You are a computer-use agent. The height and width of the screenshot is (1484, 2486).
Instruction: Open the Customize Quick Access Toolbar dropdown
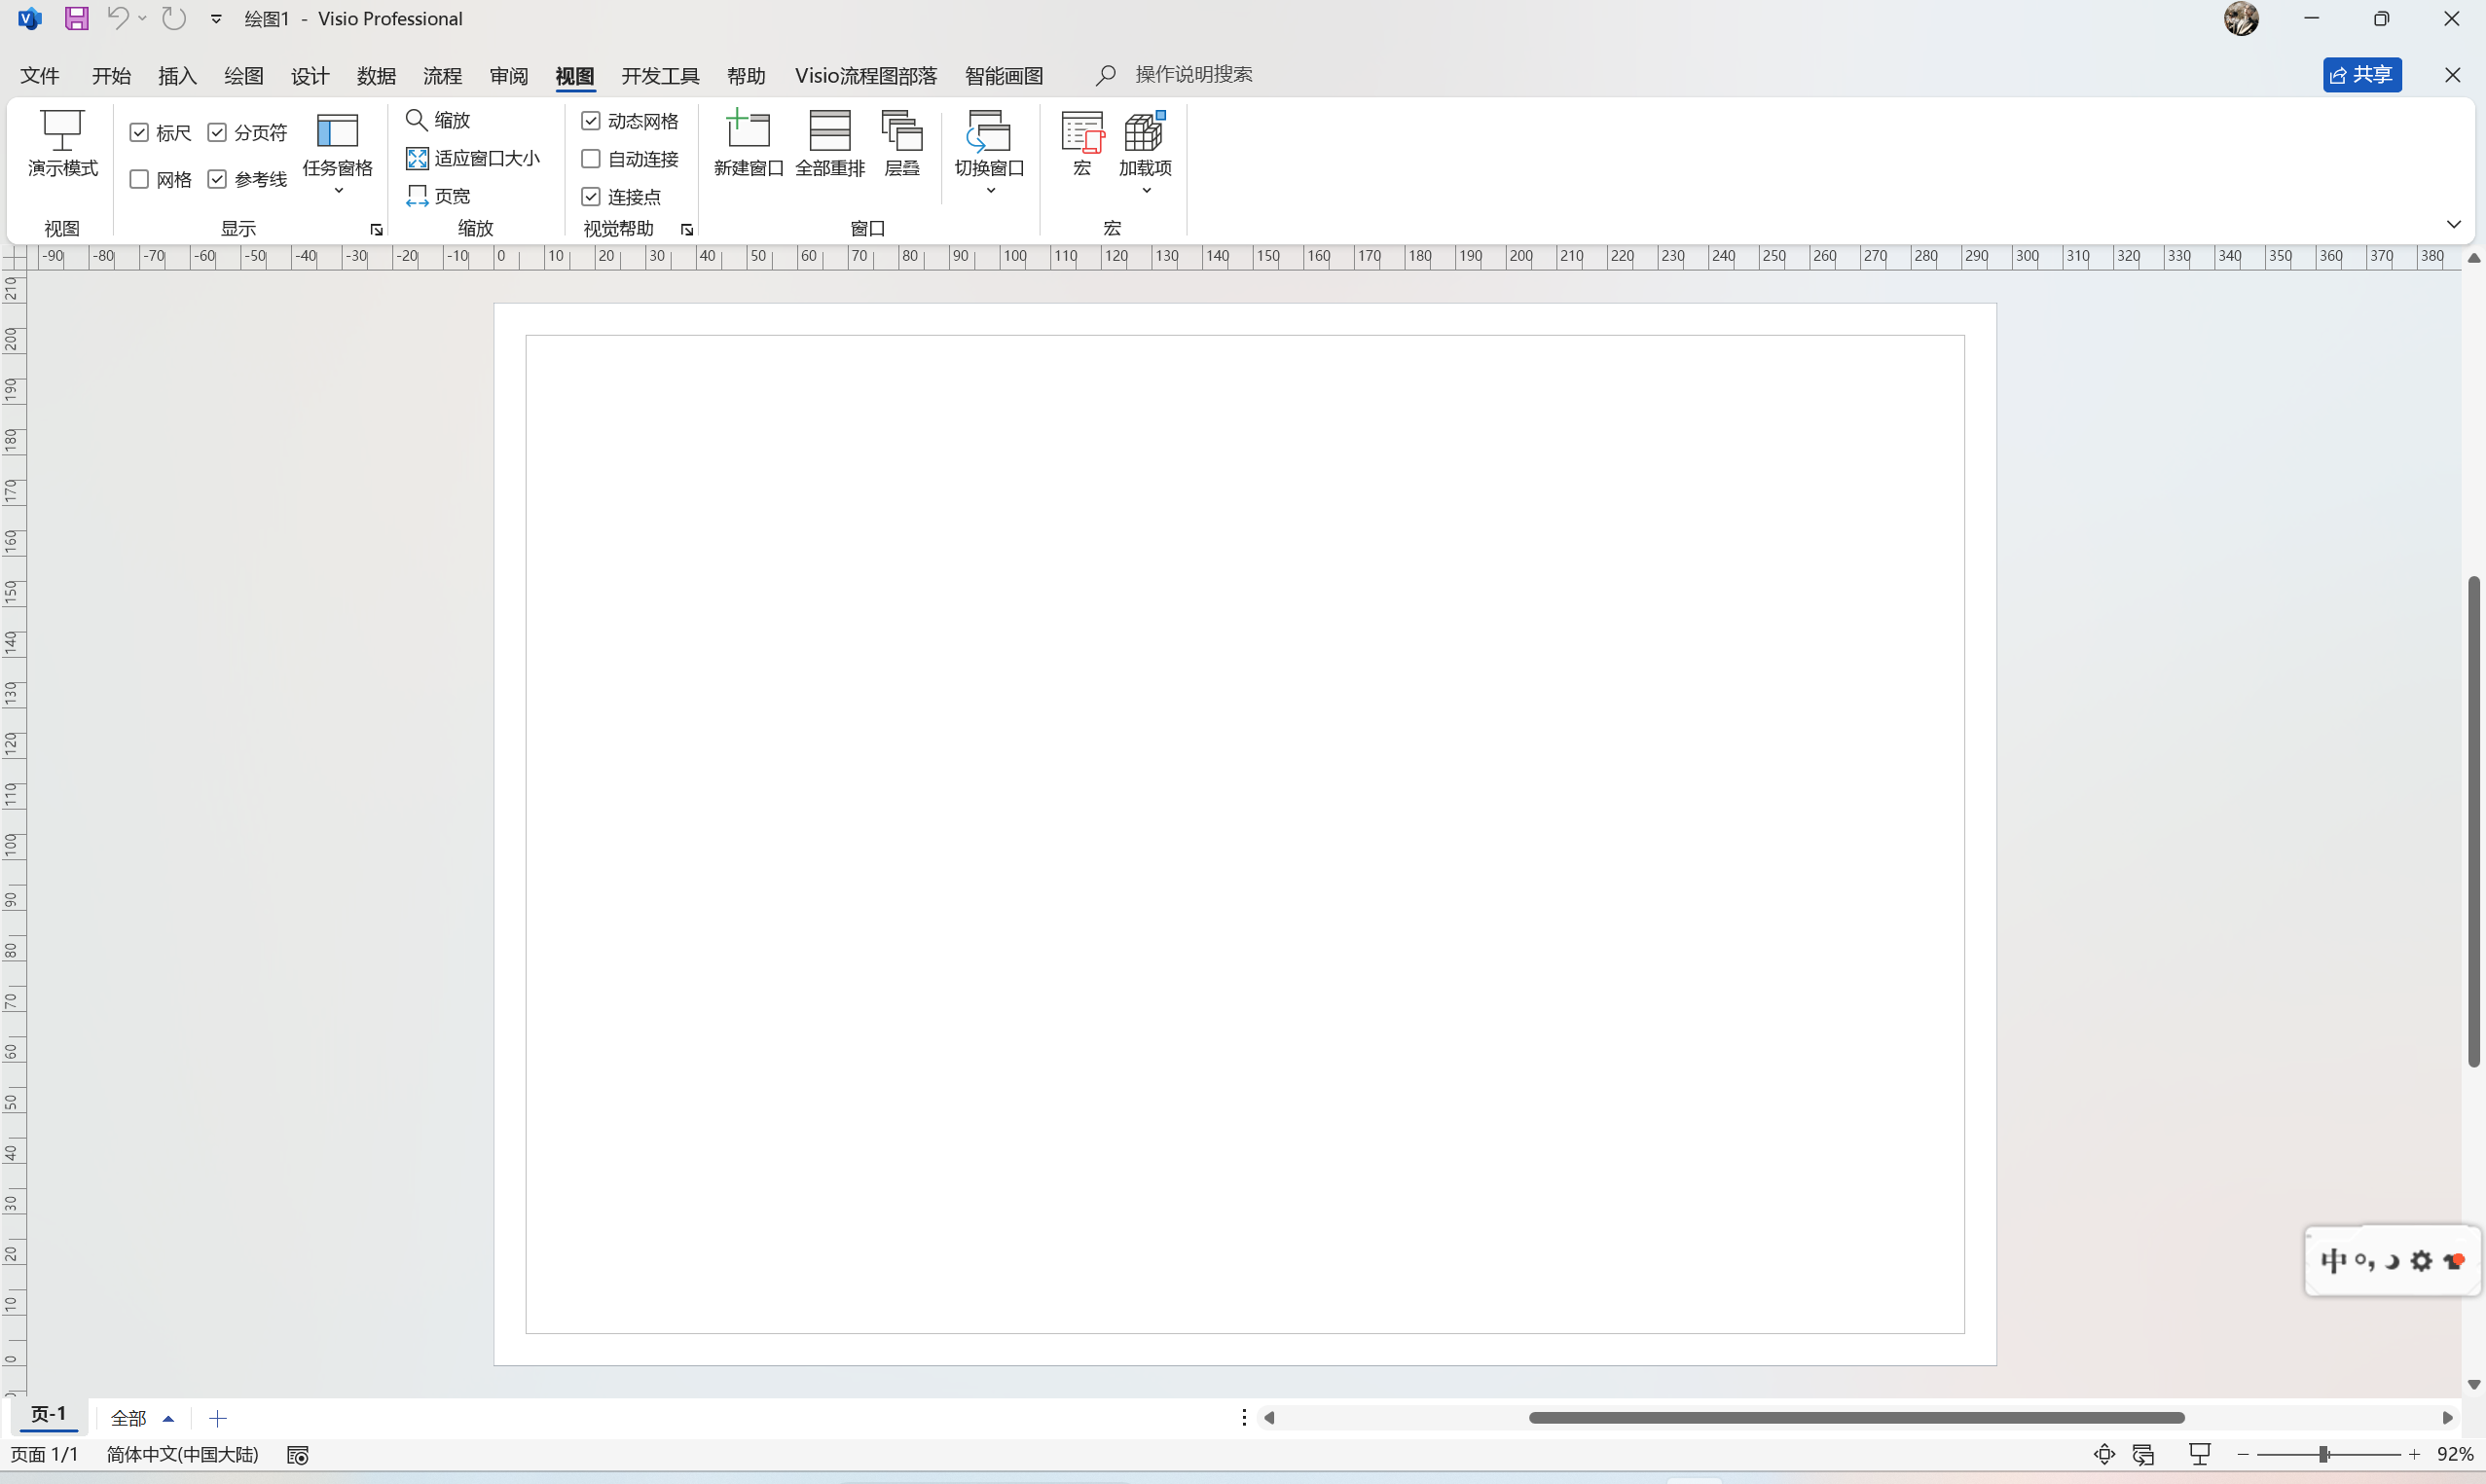(x=216, y=19)
